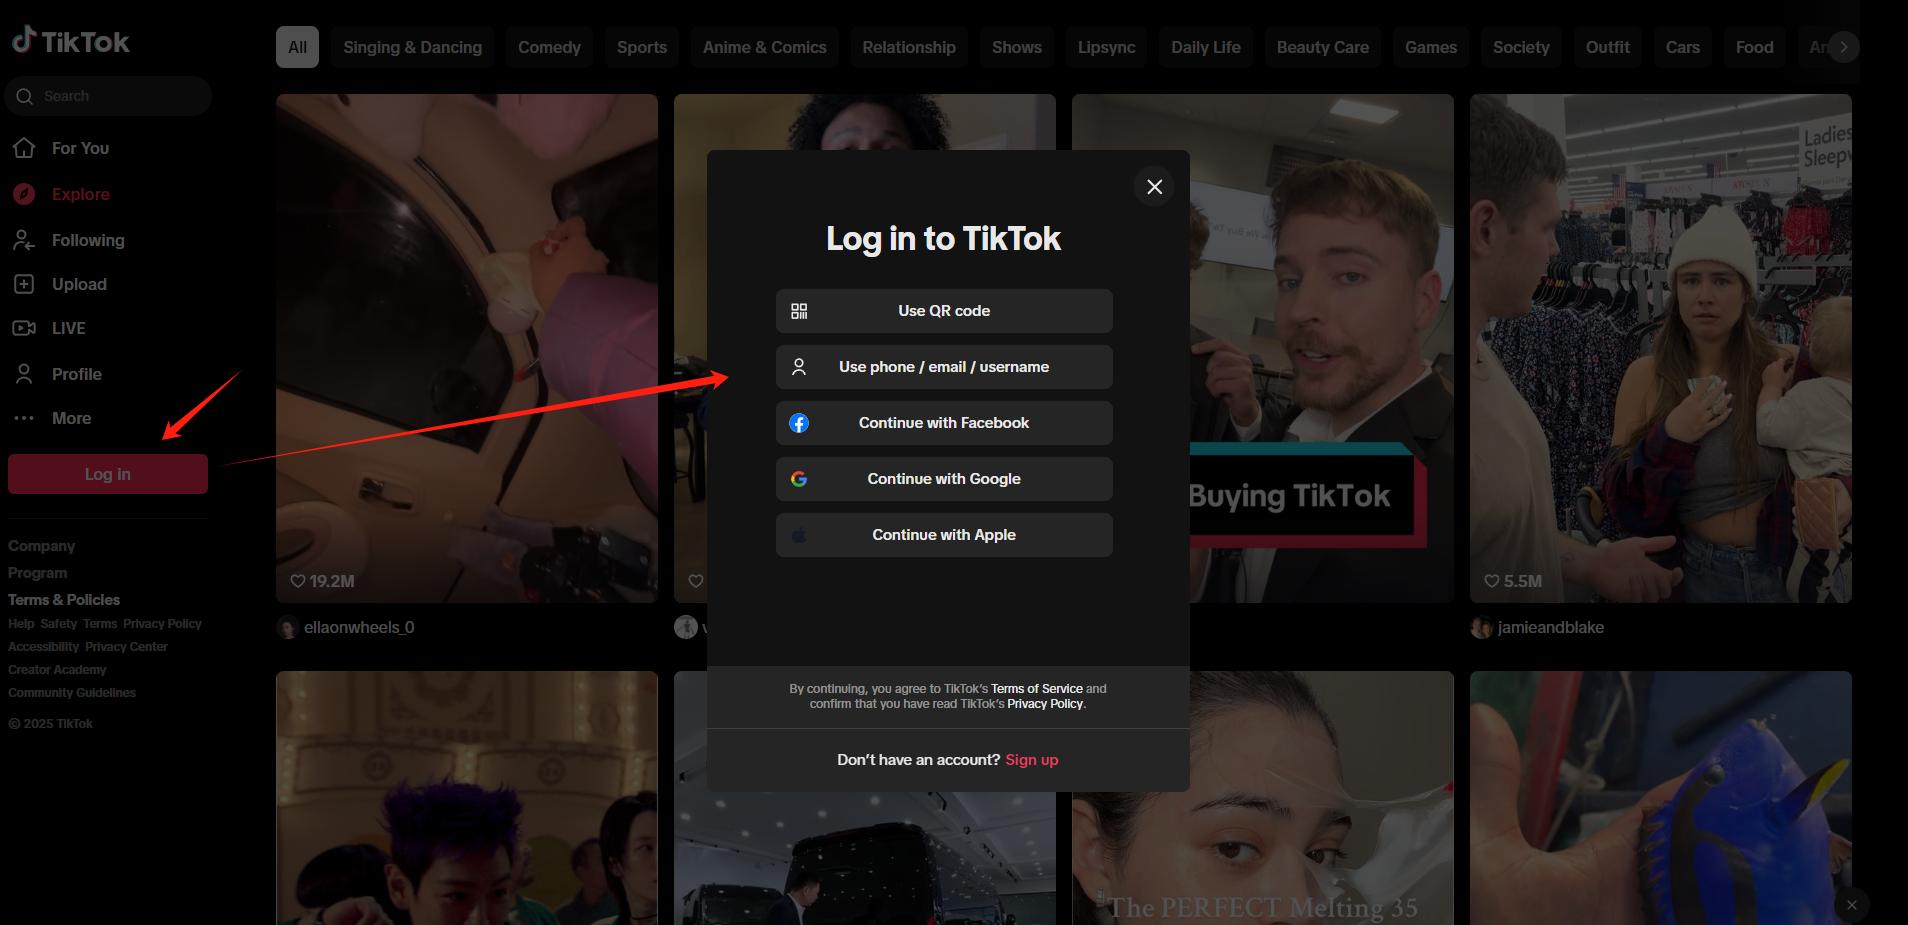Close the login dialog with X
The width and height of the screenshot is (1908, 925).
(x=1154, y=187)
